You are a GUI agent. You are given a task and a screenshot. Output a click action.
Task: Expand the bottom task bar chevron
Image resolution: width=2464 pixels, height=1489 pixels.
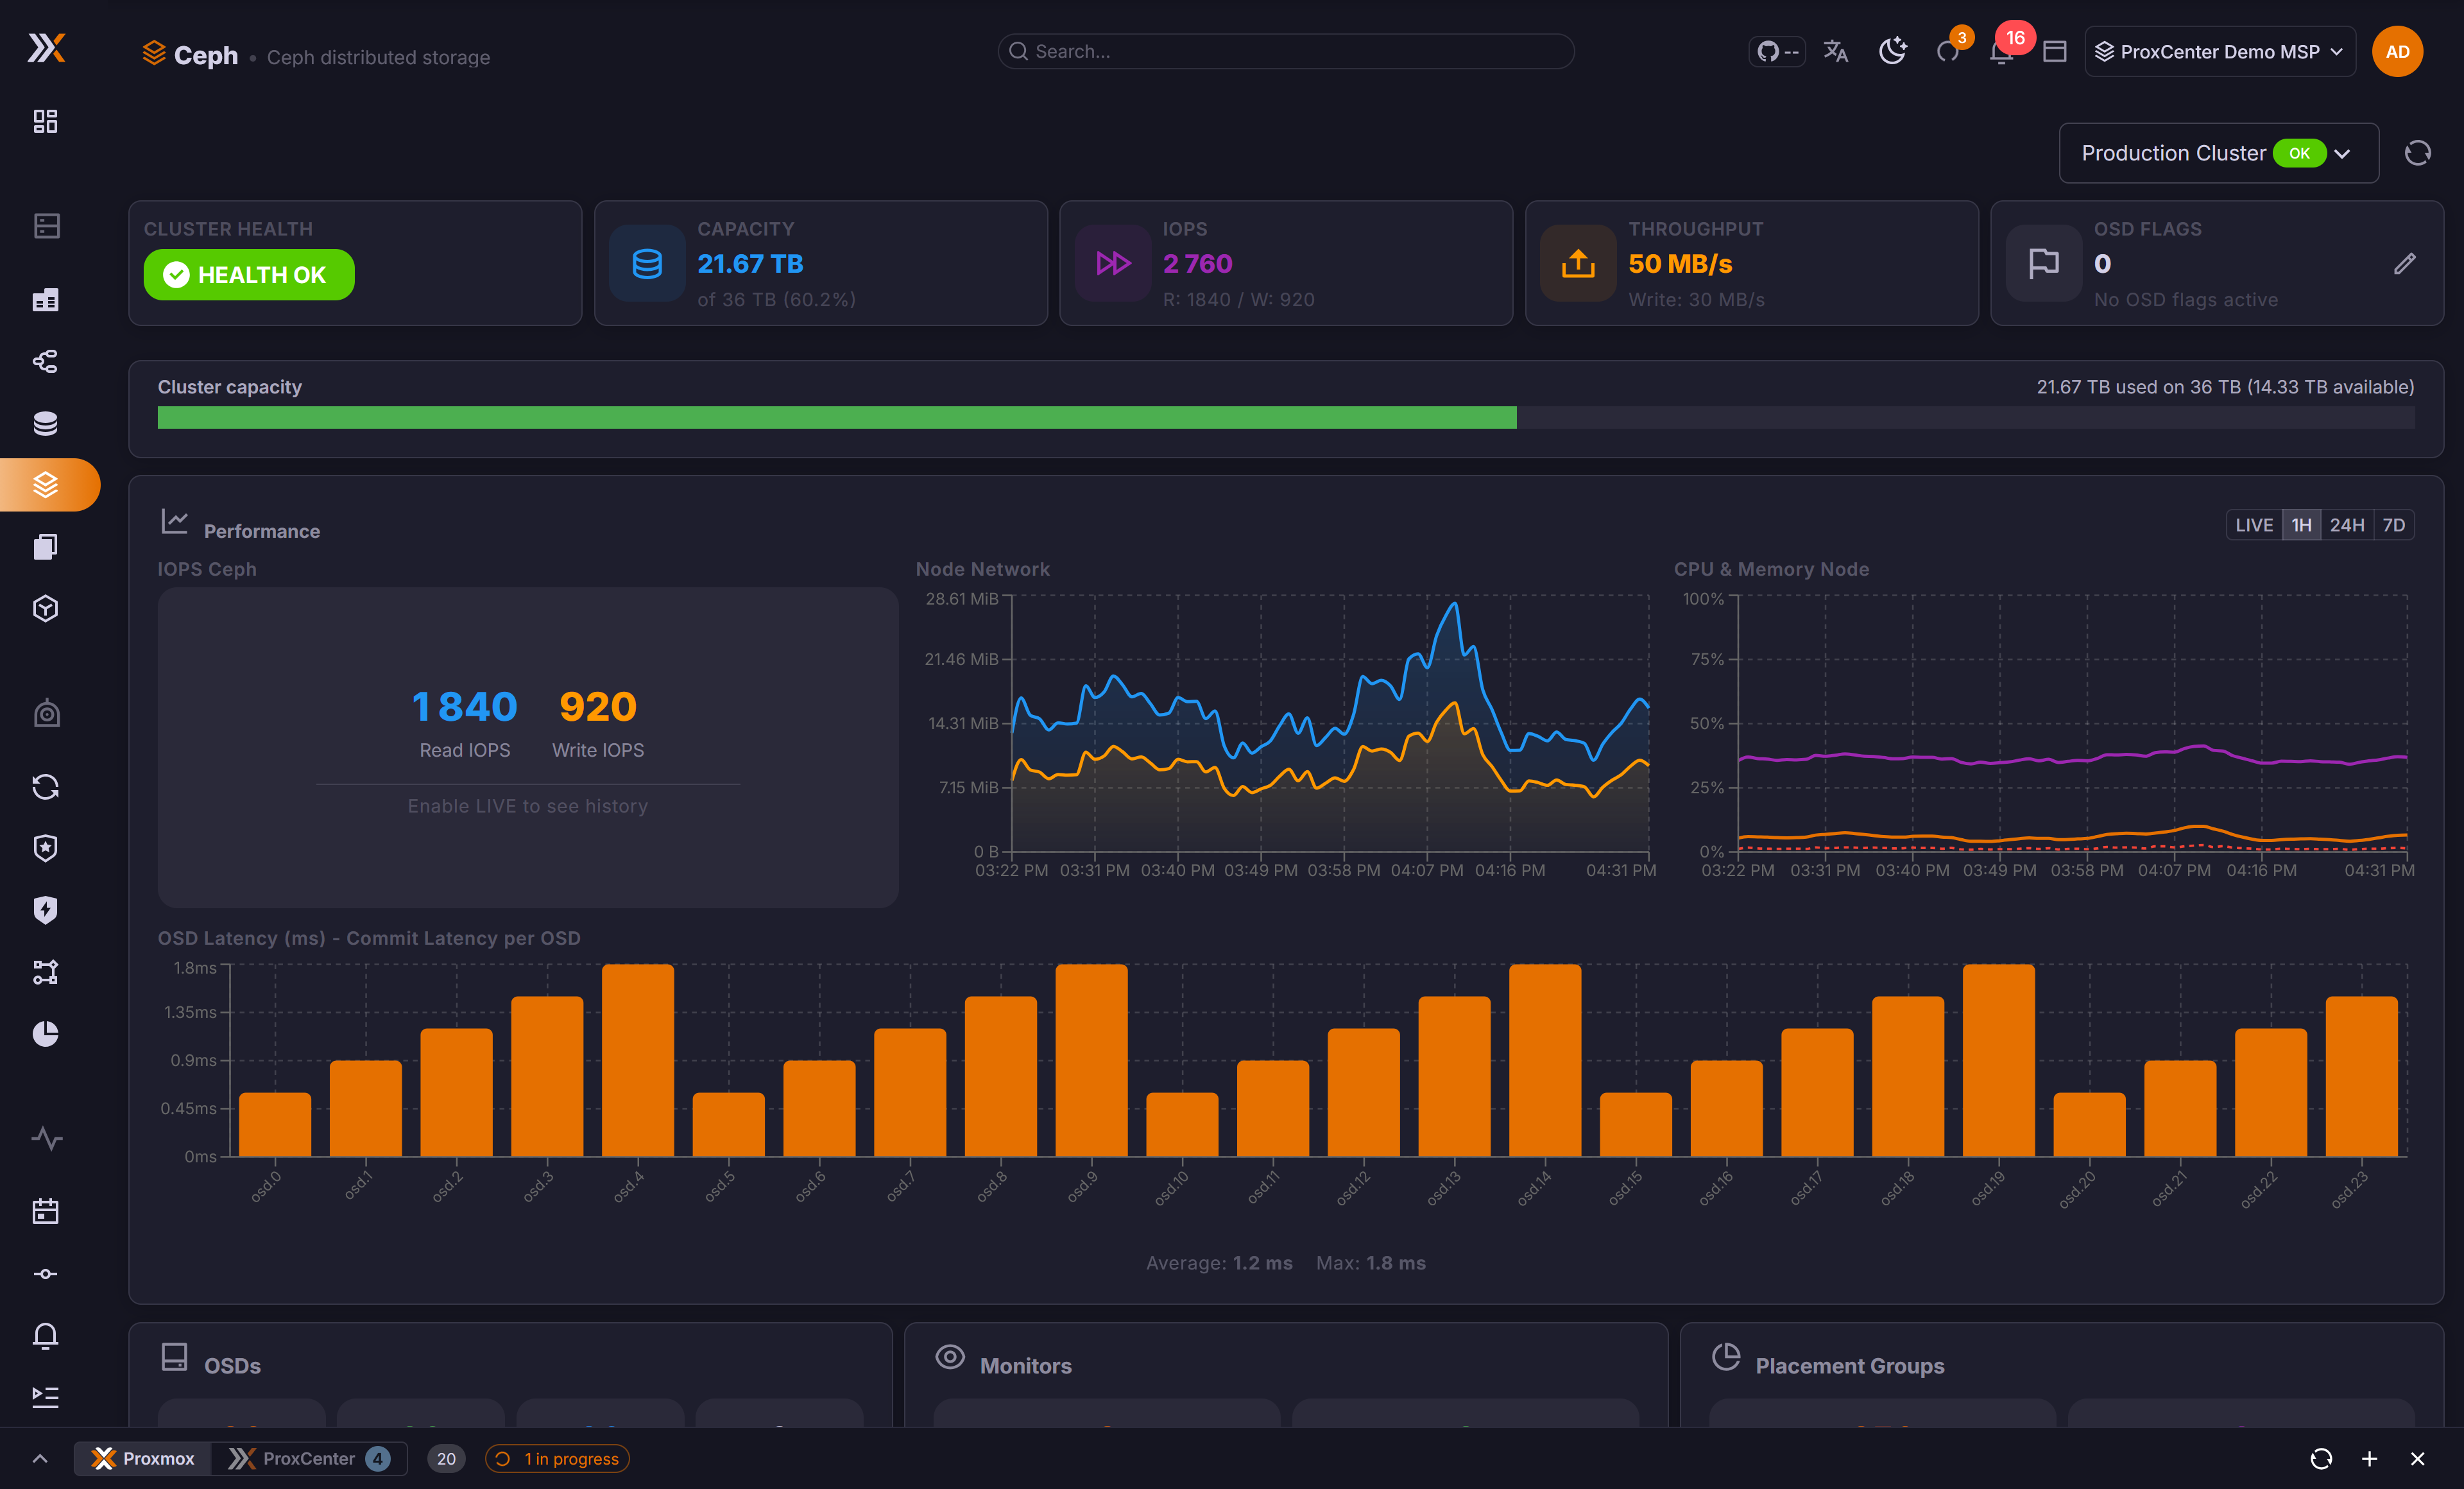click(40, 1459)
